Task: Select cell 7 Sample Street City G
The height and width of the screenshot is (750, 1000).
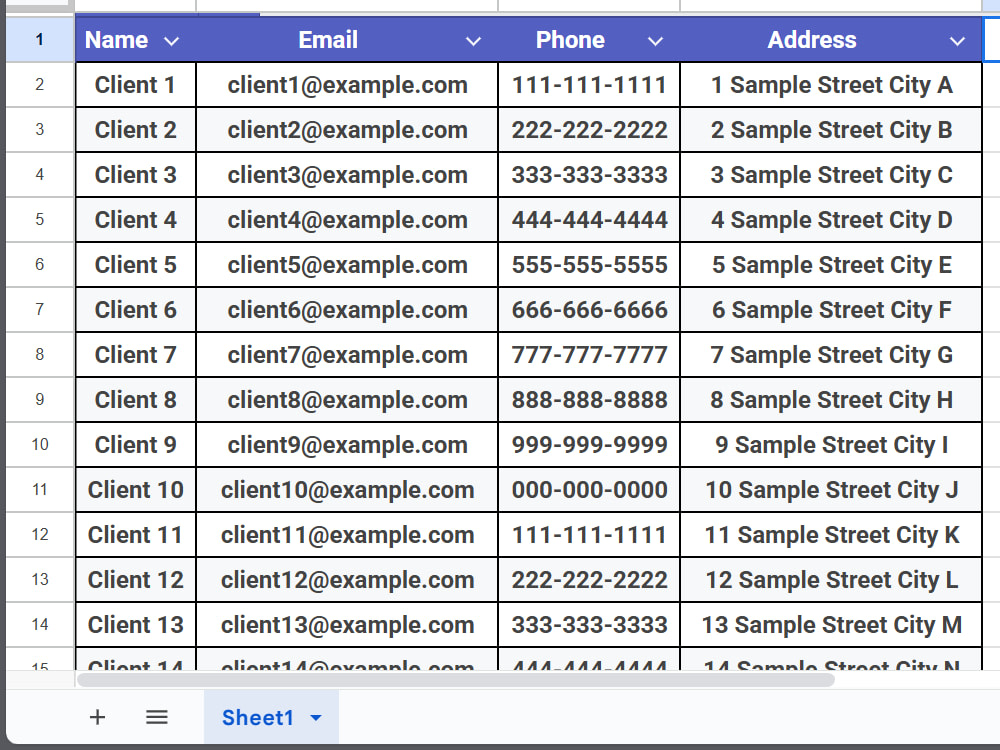Action: 831,355
